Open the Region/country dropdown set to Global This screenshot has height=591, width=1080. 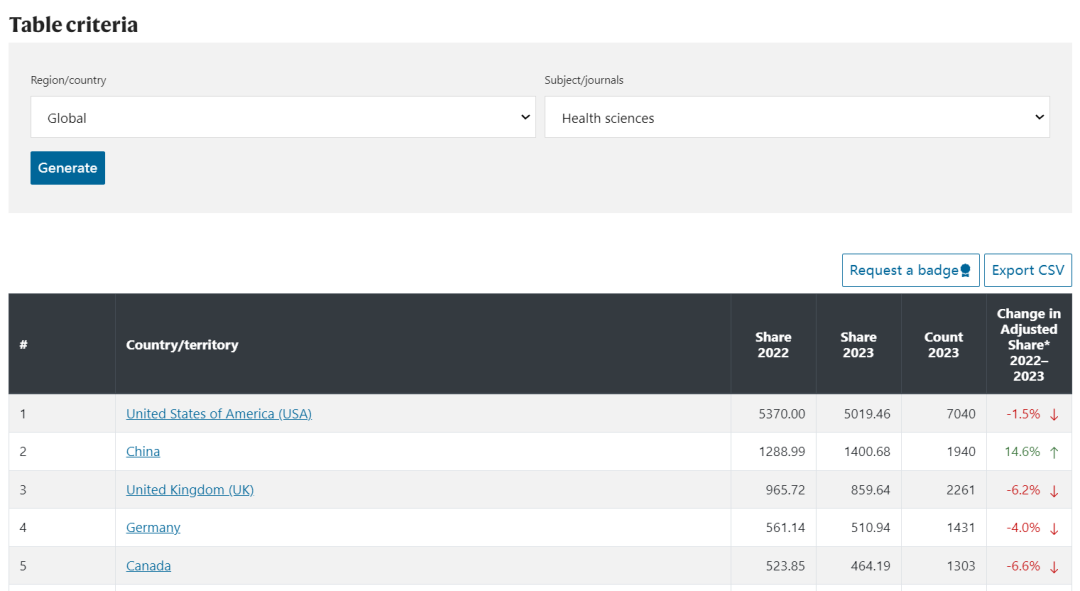click(283, 118)
